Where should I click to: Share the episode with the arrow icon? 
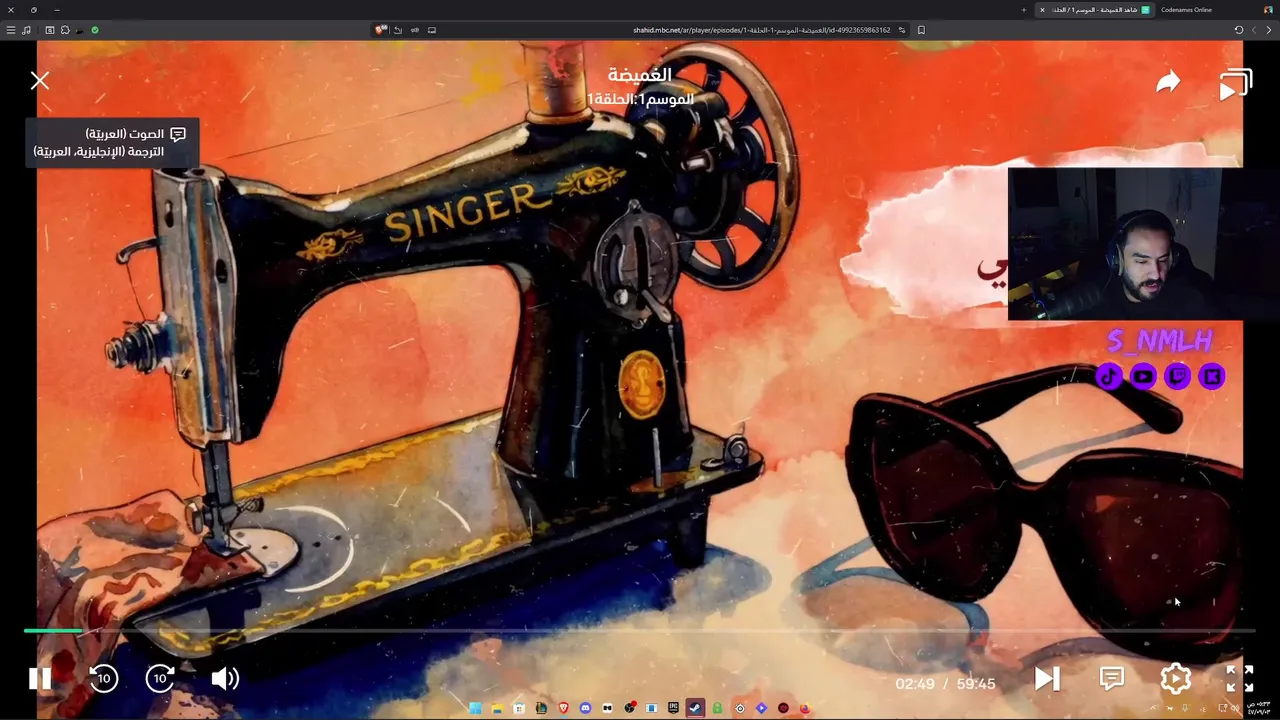pyautogui.click(x=1168, y=83)
